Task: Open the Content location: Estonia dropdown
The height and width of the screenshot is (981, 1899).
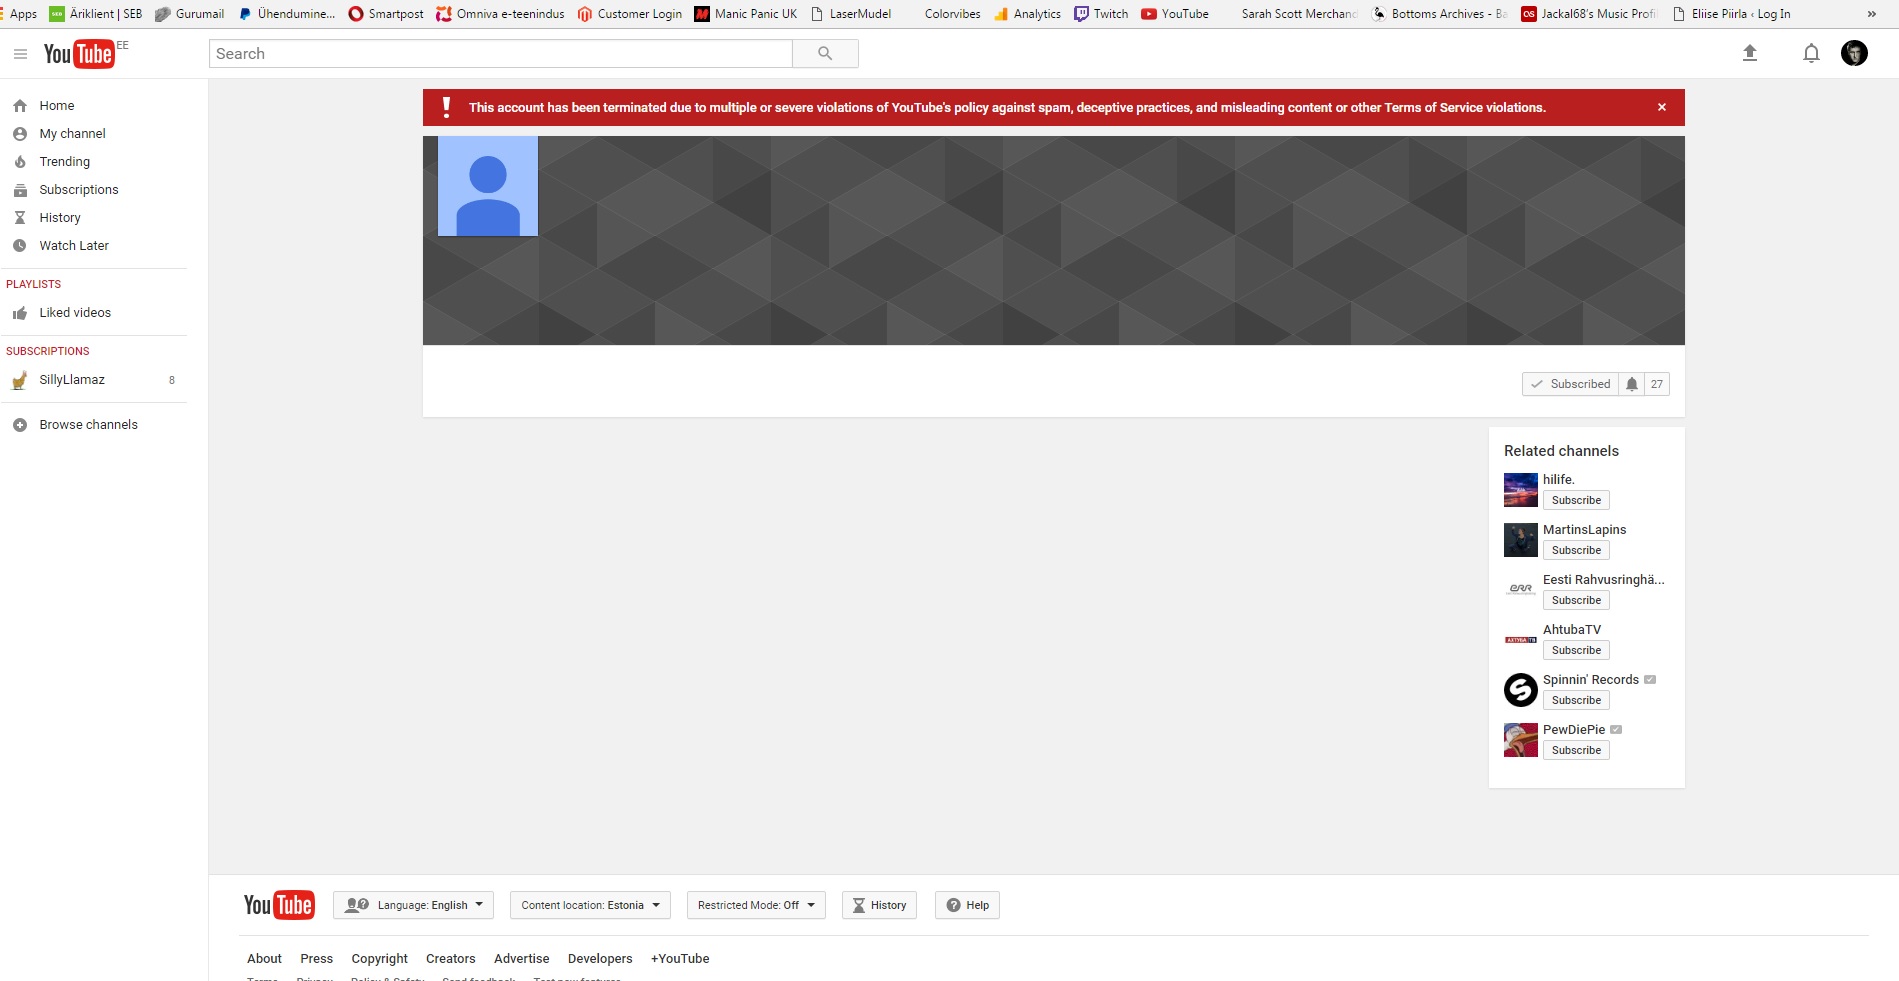Action: point(590,905)
